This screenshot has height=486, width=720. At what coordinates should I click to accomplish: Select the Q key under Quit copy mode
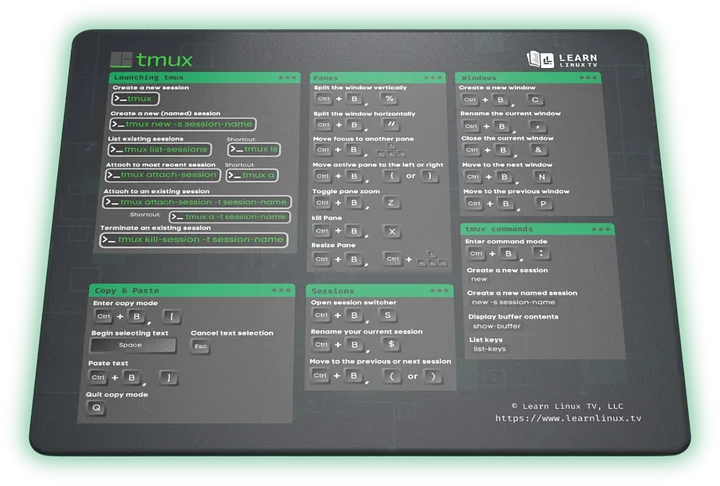click(96, 407)
